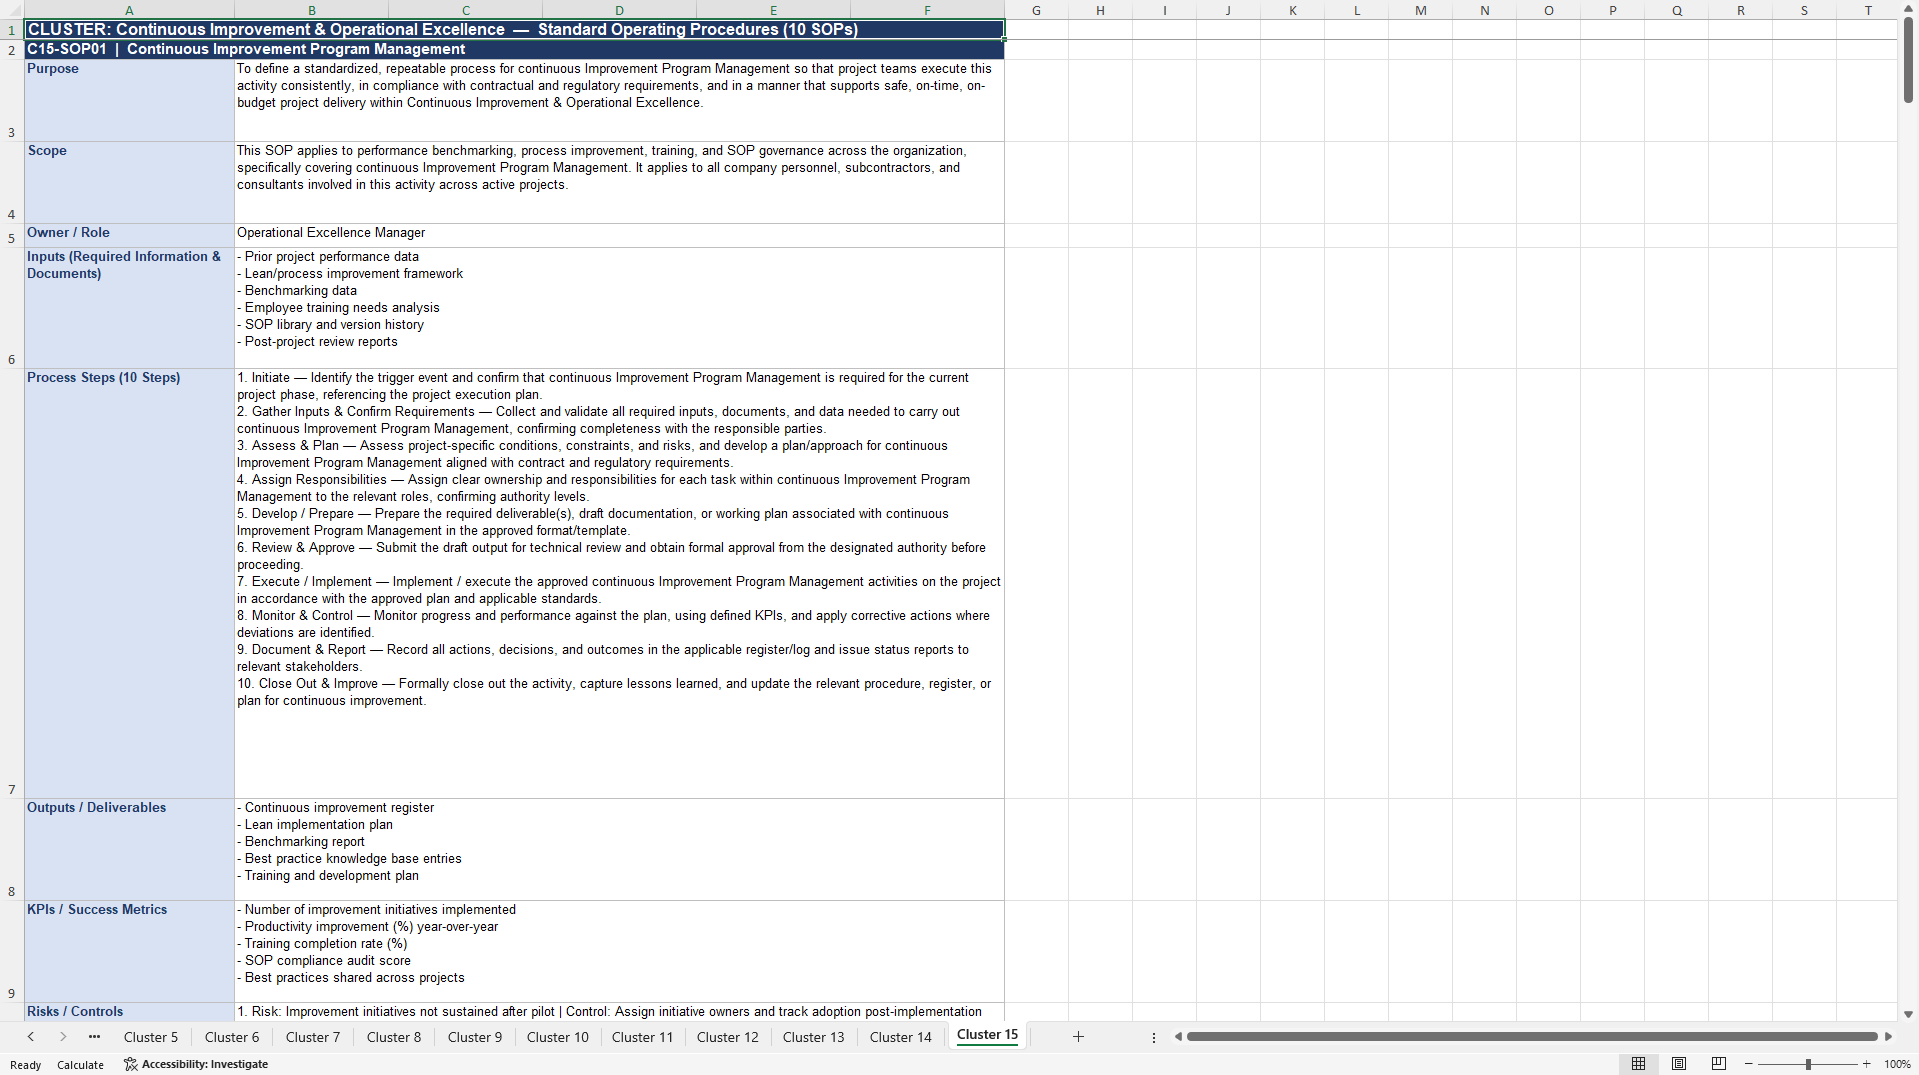The image size is (1919, 1075).
Task: Select the cell with Number of improvement initiatives
Action: tap(619, 951)
